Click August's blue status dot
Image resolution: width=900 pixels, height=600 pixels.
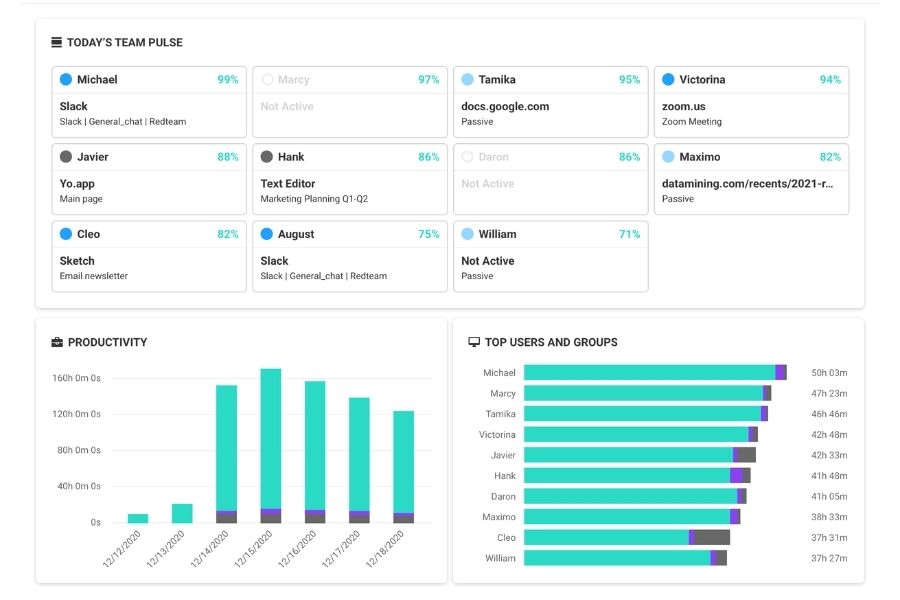point(267,234)
